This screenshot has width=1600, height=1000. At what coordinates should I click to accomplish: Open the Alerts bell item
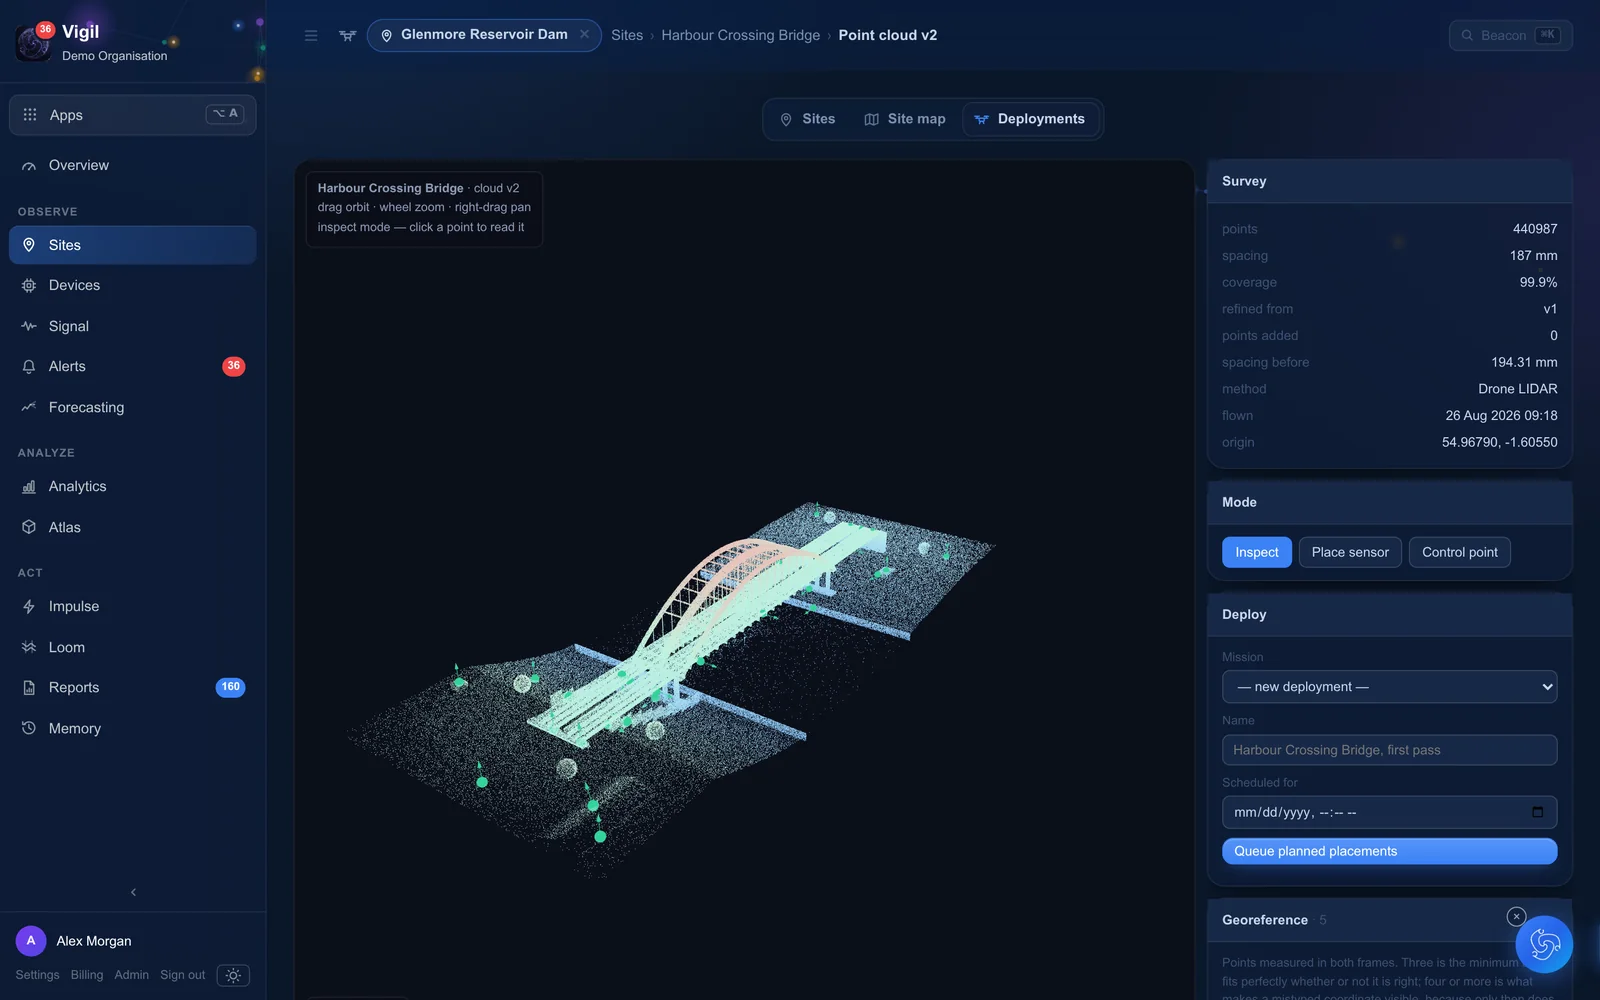point(132,366)
